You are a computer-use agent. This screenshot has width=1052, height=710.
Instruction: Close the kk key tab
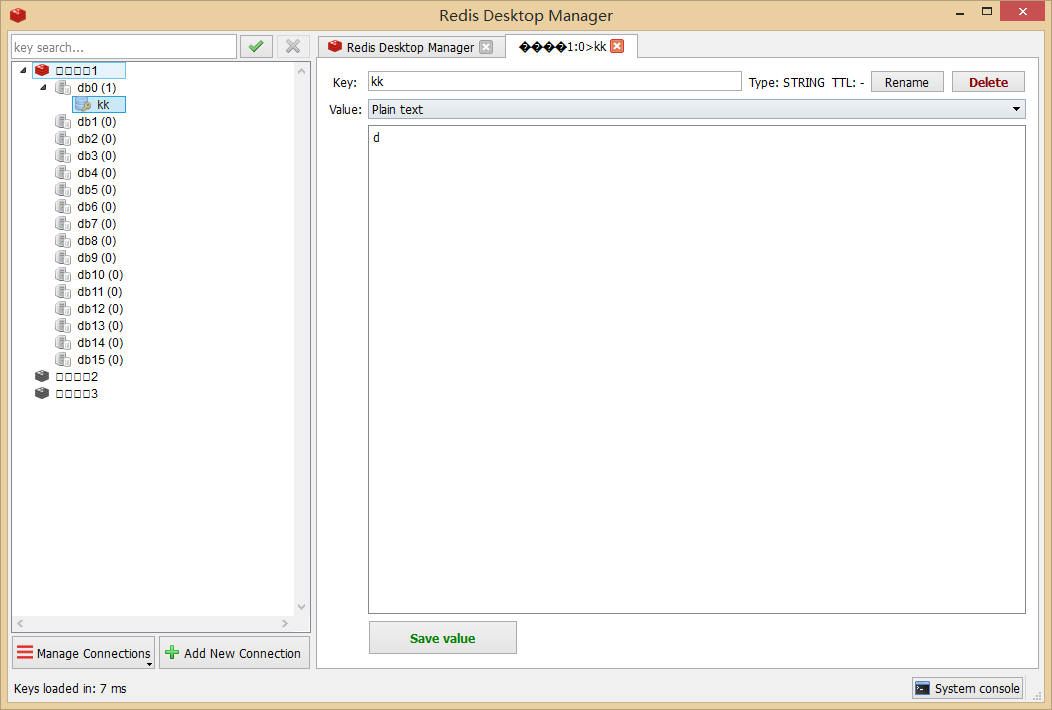[x=617, y=46]
